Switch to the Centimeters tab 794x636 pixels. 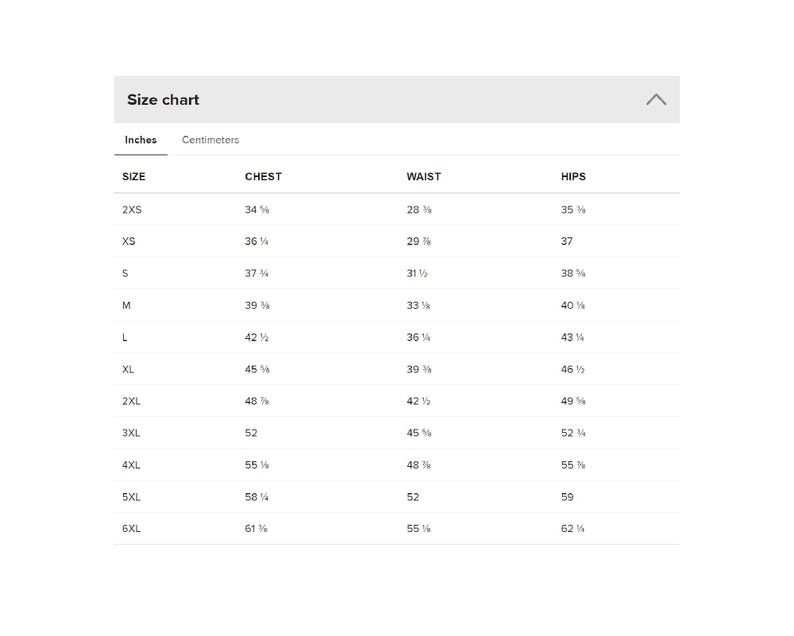pyautogui.click(x=210, y=140)
